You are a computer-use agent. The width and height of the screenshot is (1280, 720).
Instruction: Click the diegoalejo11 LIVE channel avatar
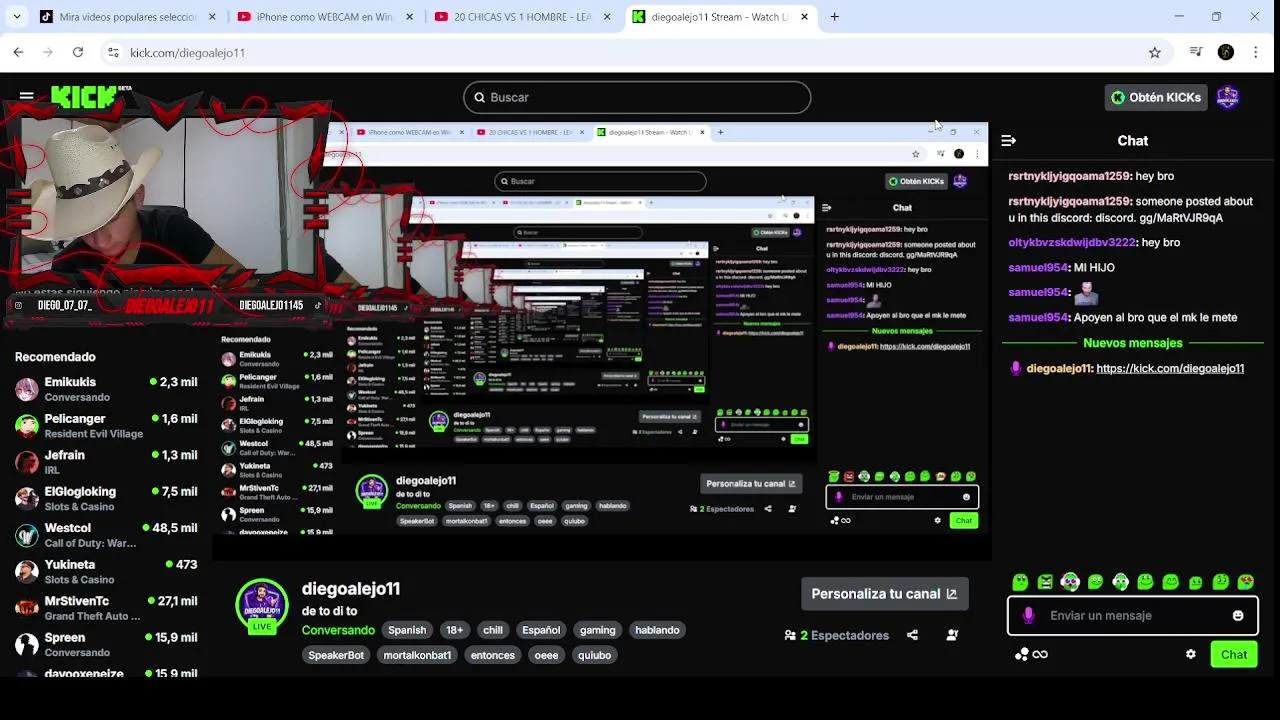click(x=262, y=606)
